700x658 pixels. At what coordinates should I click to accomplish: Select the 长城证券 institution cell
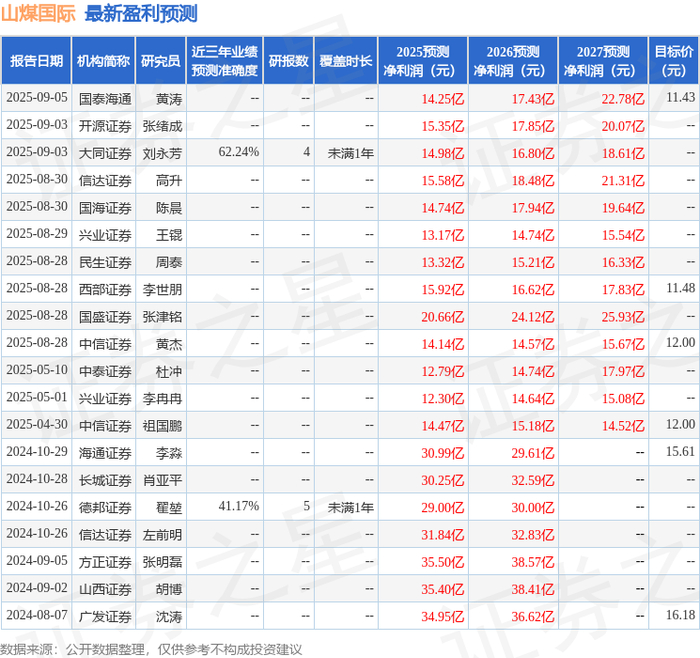coord(105,480)
